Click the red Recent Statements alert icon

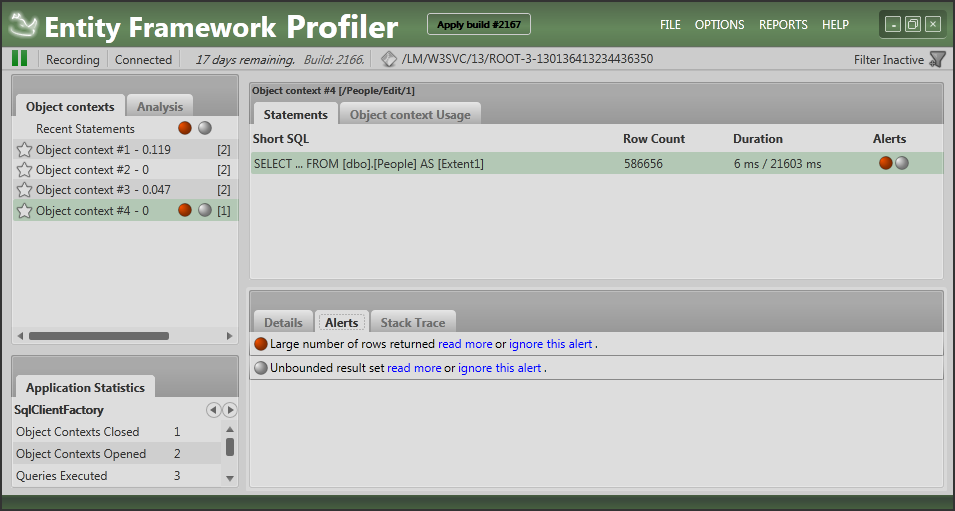coord(184,128)
